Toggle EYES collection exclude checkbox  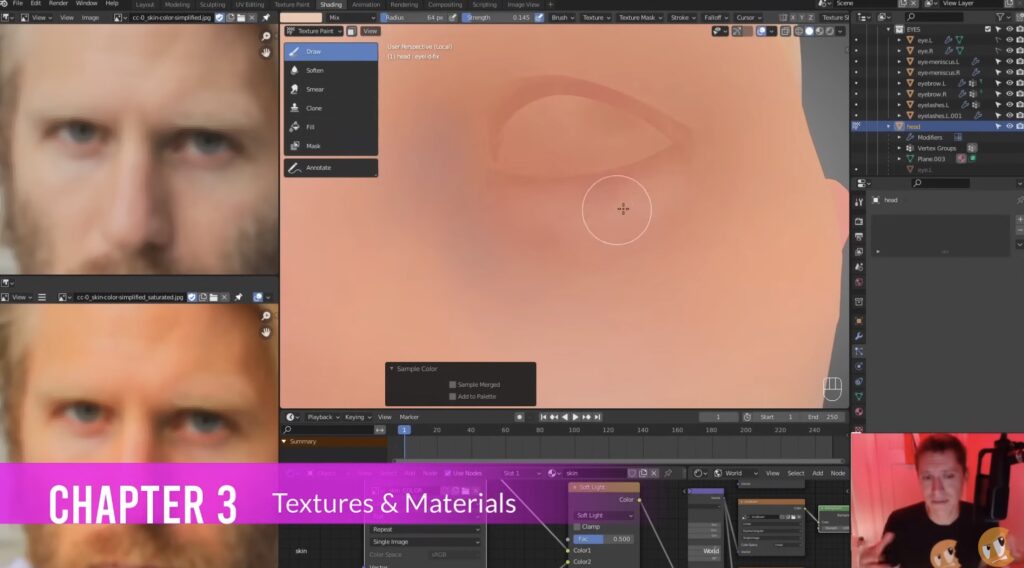click(987, 29)
